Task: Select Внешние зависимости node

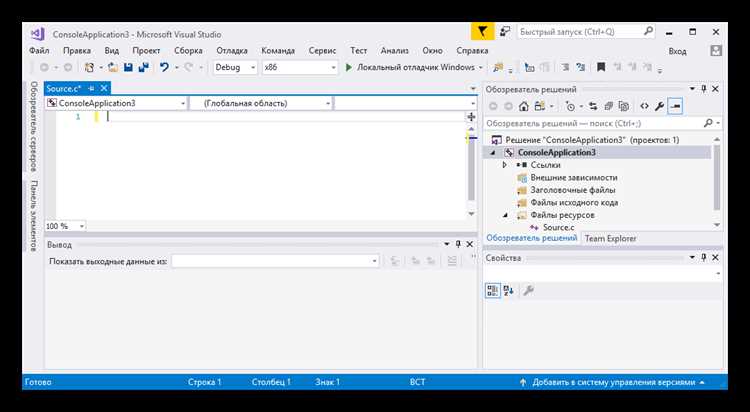Action: (574, 178)
